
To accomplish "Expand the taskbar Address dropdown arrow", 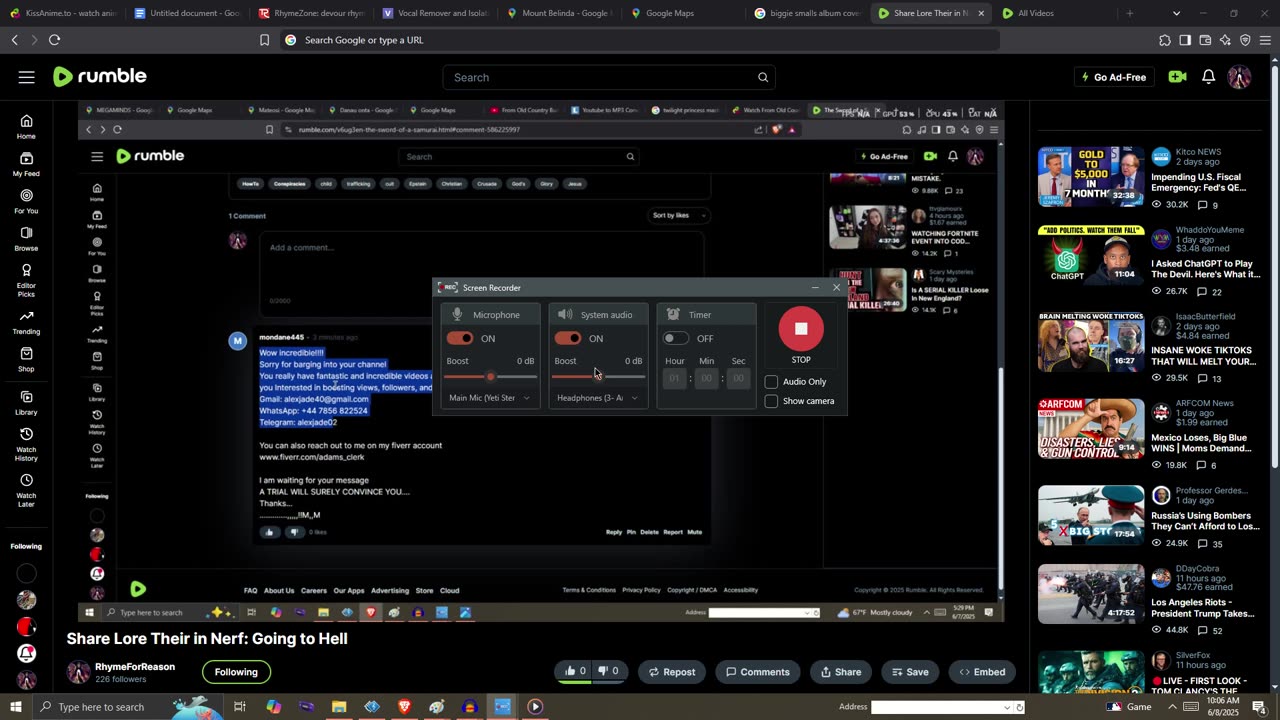I will (x=1007, y=707).
